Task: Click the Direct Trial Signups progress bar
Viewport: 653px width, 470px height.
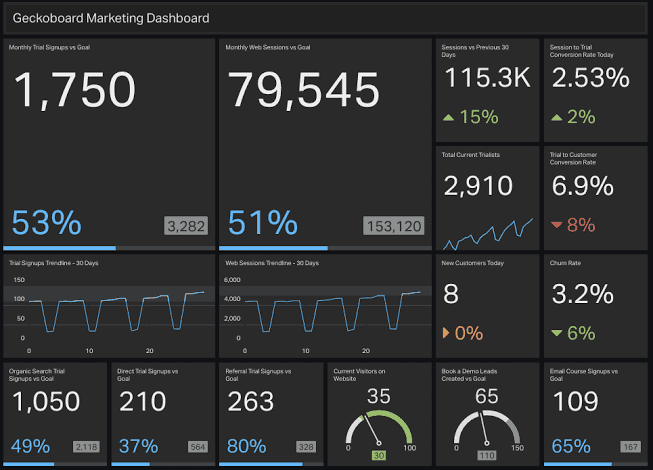Action: [x=163, y=464]
